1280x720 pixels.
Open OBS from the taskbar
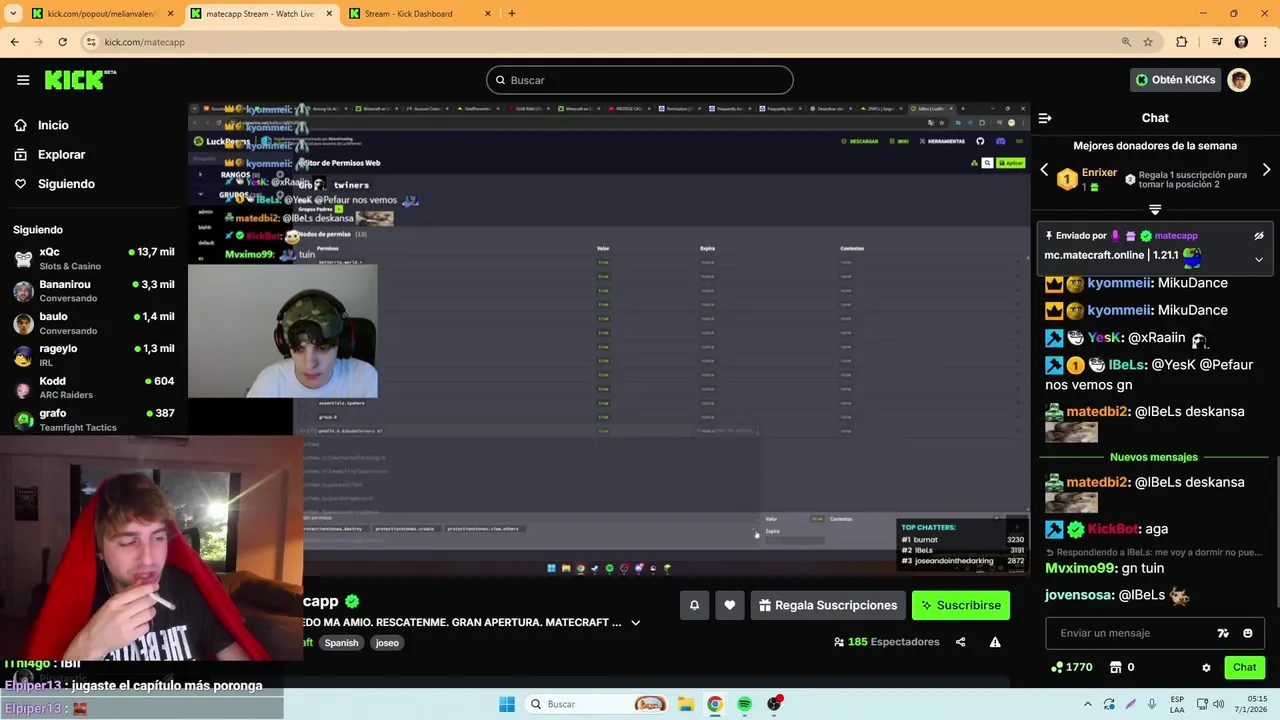point(774,704)
